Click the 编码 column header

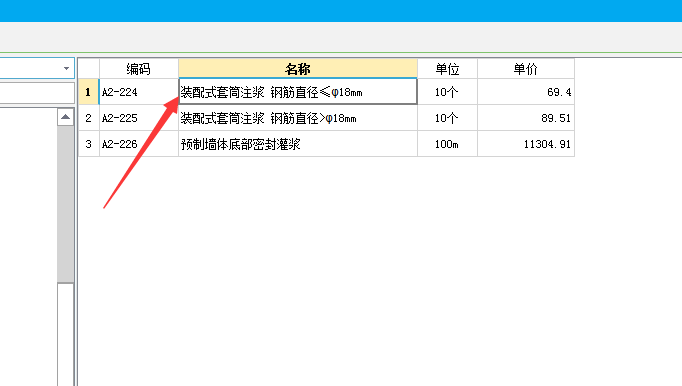click(x=139, y=69)
